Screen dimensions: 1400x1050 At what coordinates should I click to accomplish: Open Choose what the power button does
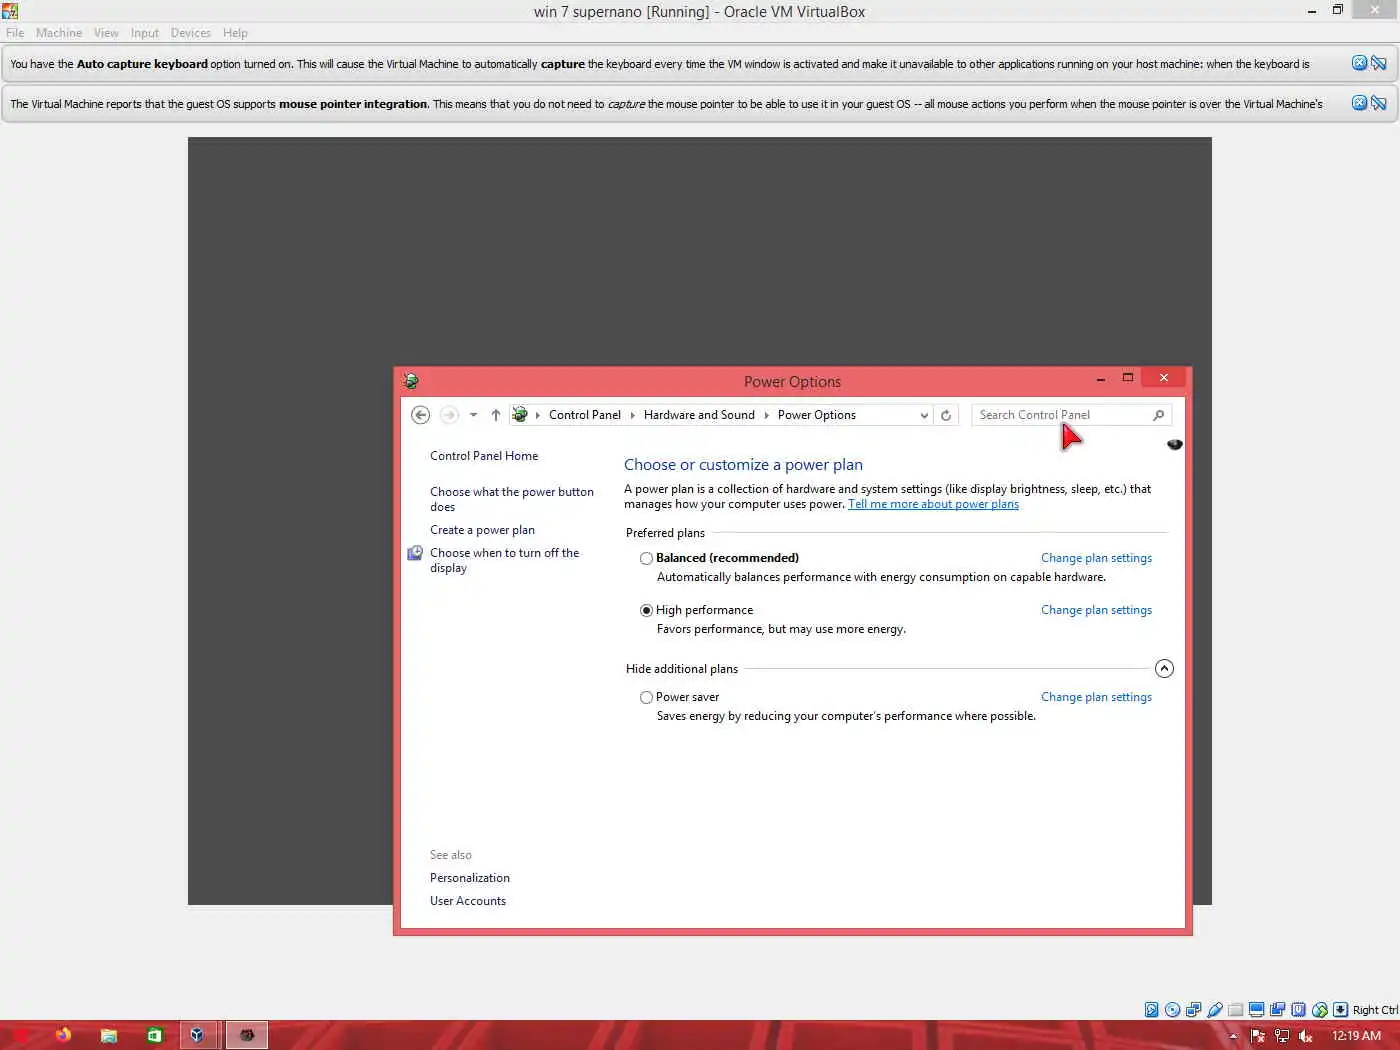[x=512, y=499]
